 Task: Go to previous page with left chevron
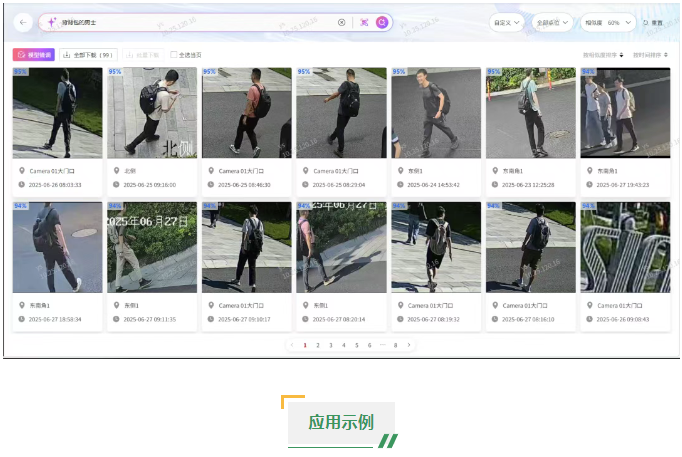tap(292, 345)
